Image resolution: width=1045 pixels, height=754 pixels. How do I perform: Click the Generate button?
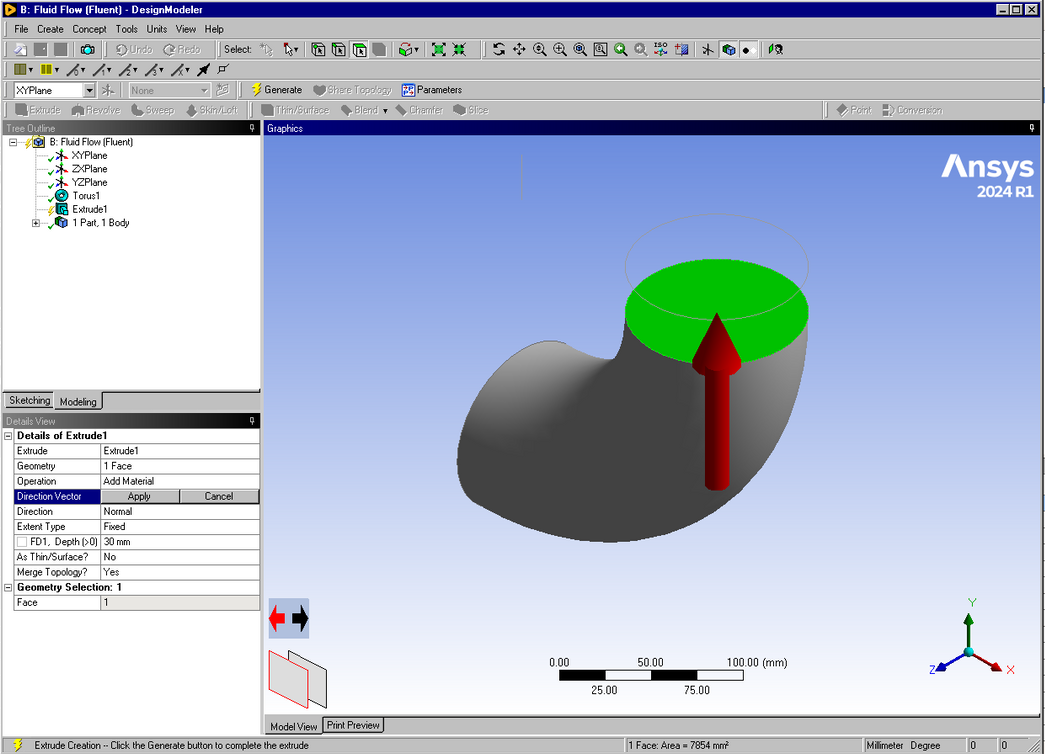tap(276, 90)
